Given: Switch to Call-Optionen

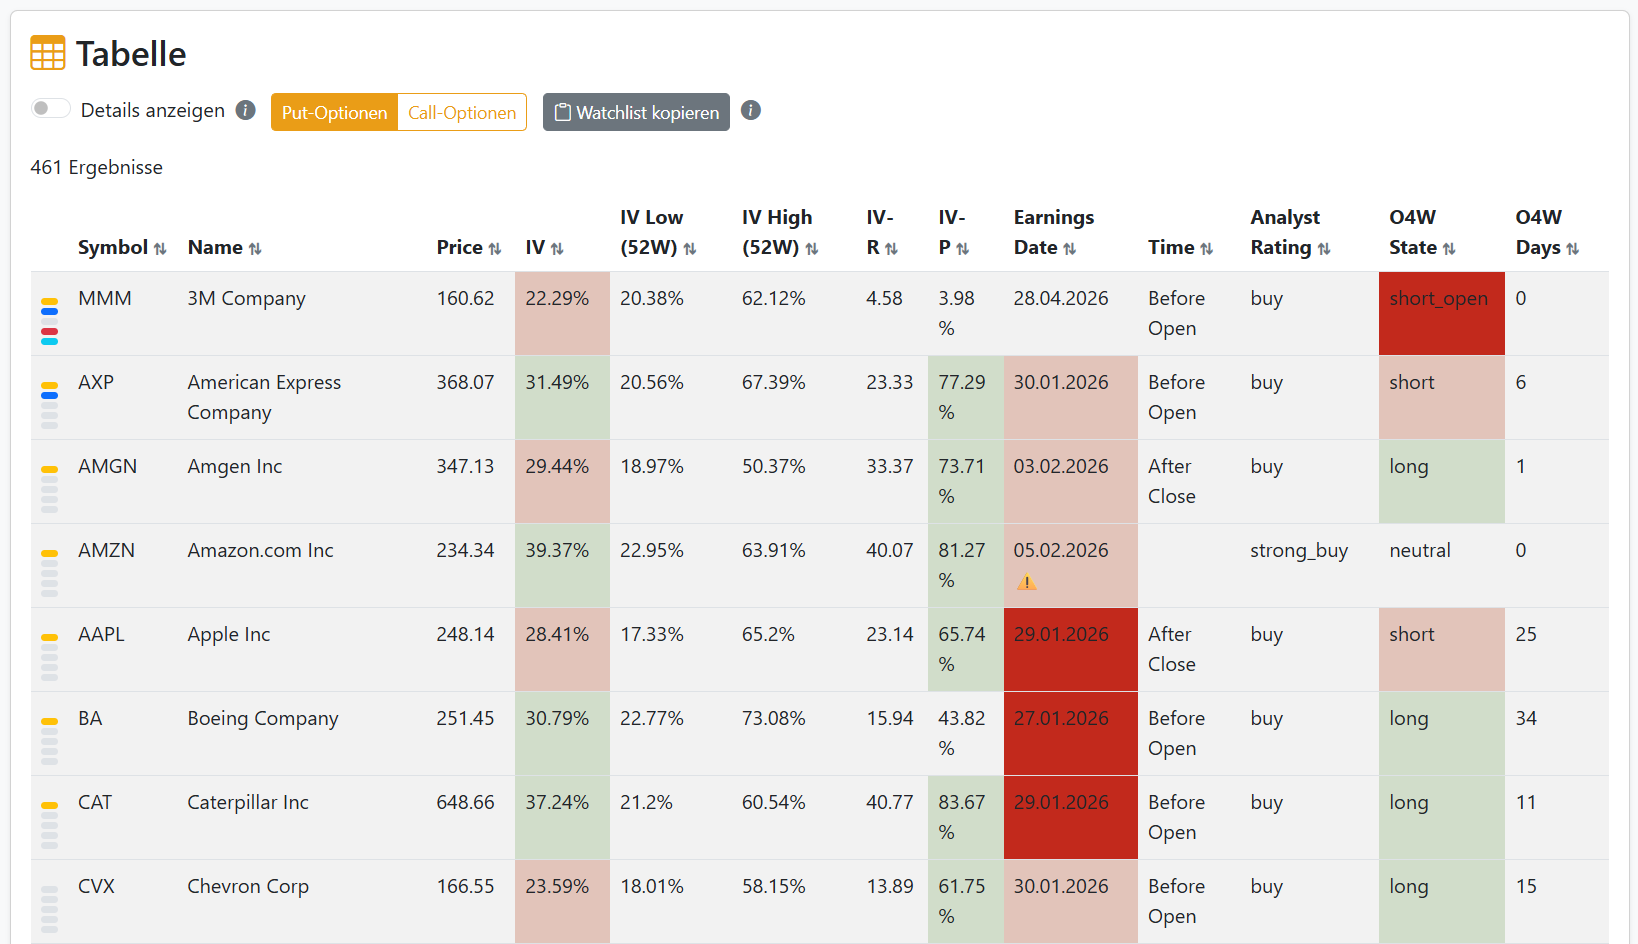Looking at the screenshot, I should [x=462, y=112].
